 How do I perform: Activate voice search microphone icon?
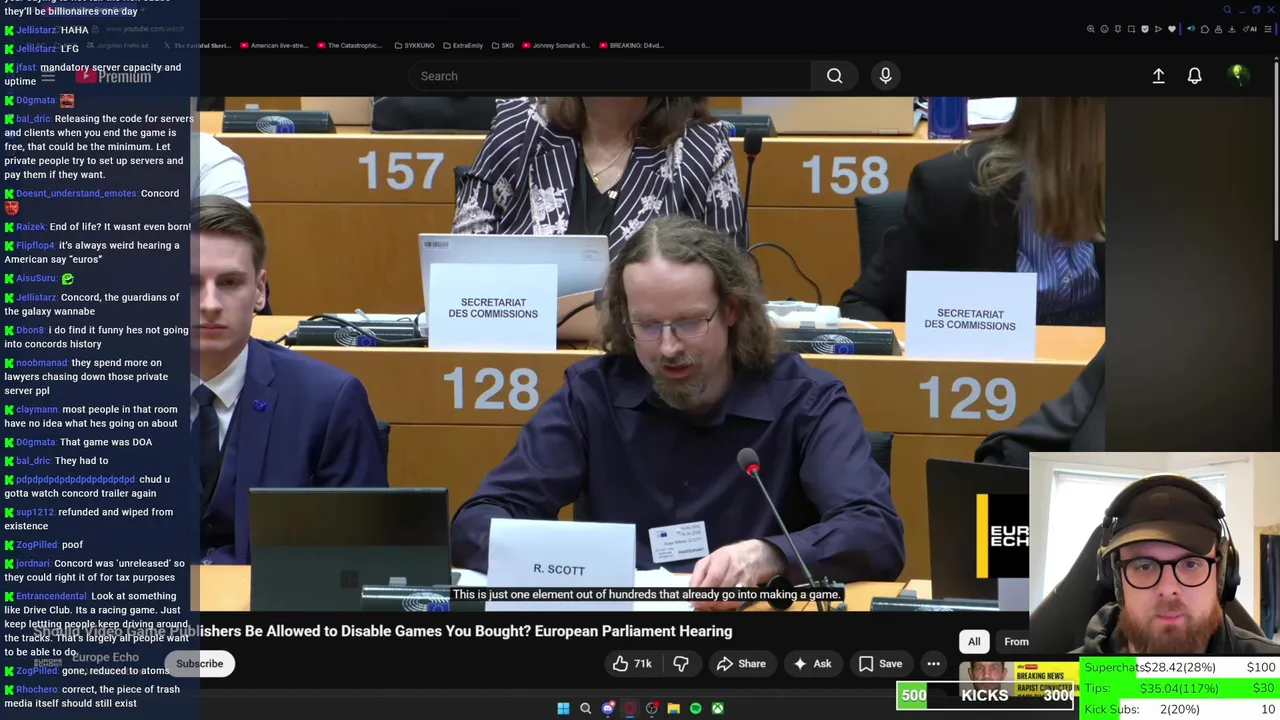point(885,76)
